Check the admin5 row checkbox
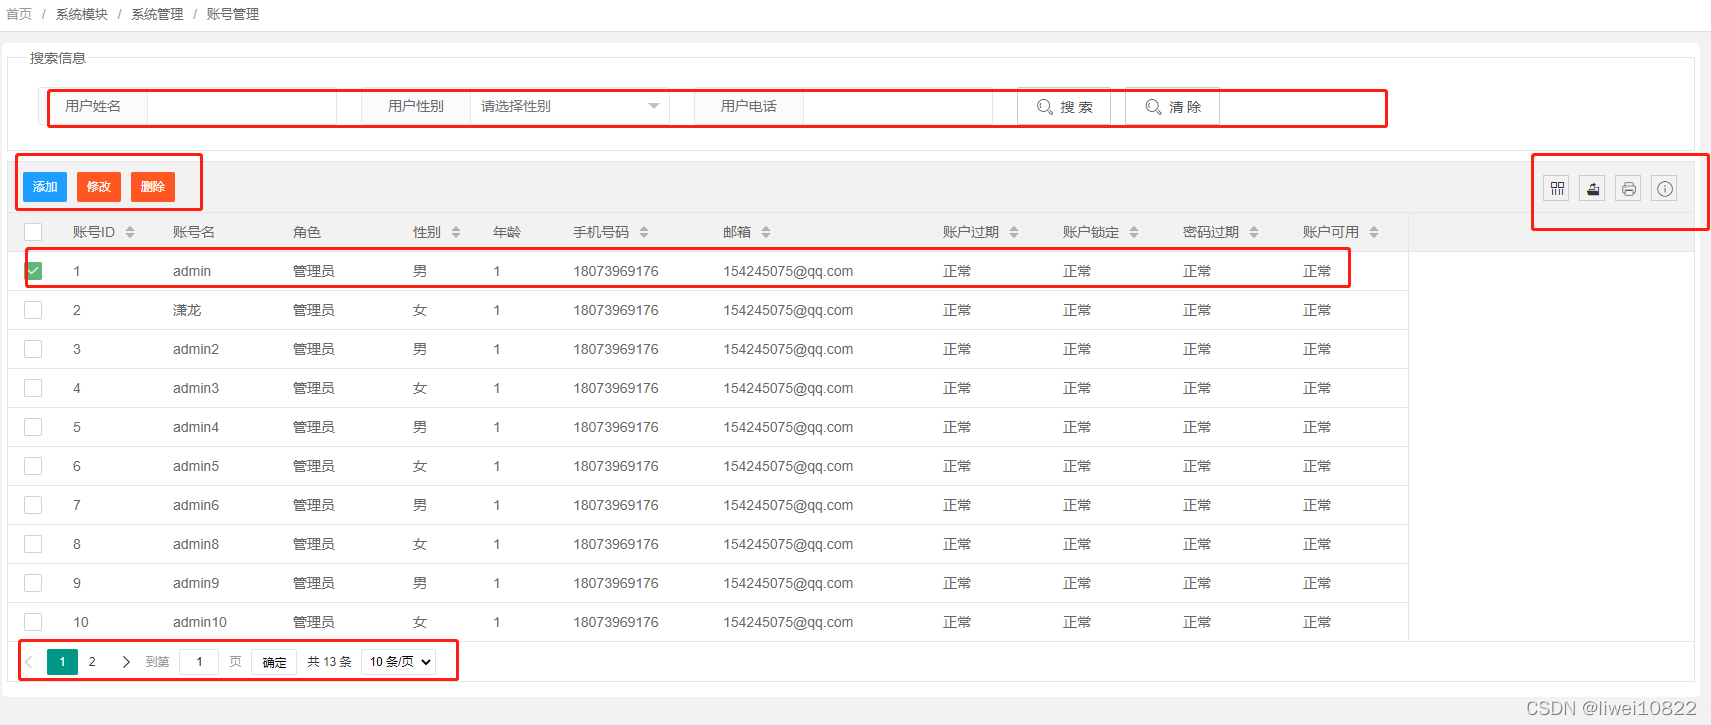 33,466
